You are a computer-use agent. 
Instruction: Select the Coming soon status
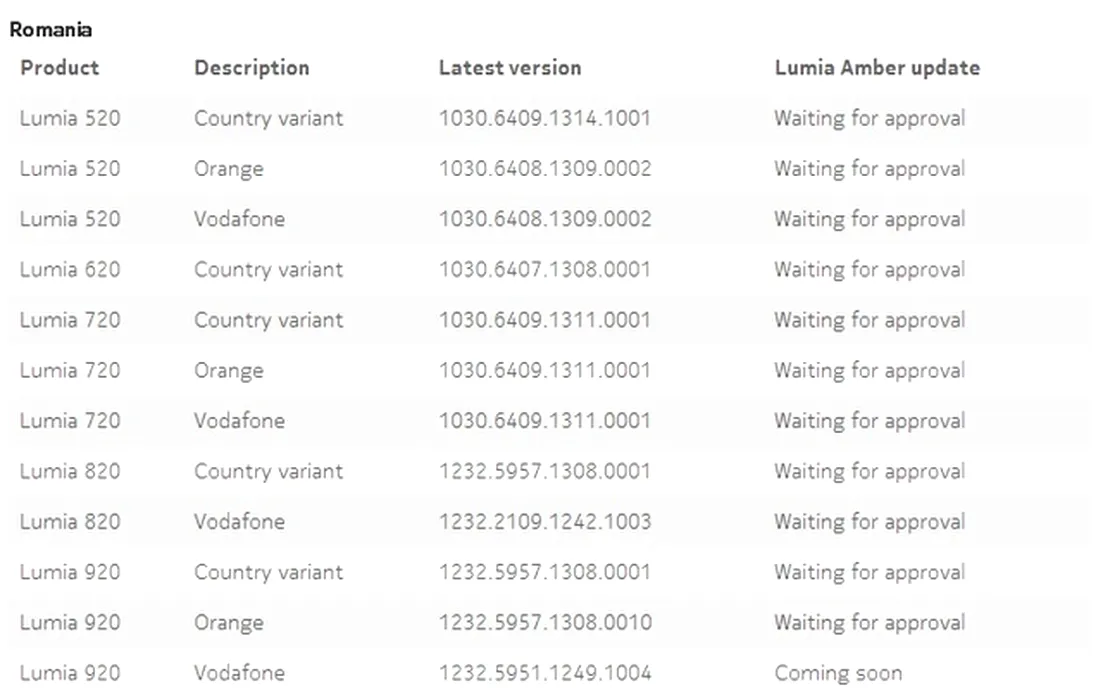coord(839,673)
